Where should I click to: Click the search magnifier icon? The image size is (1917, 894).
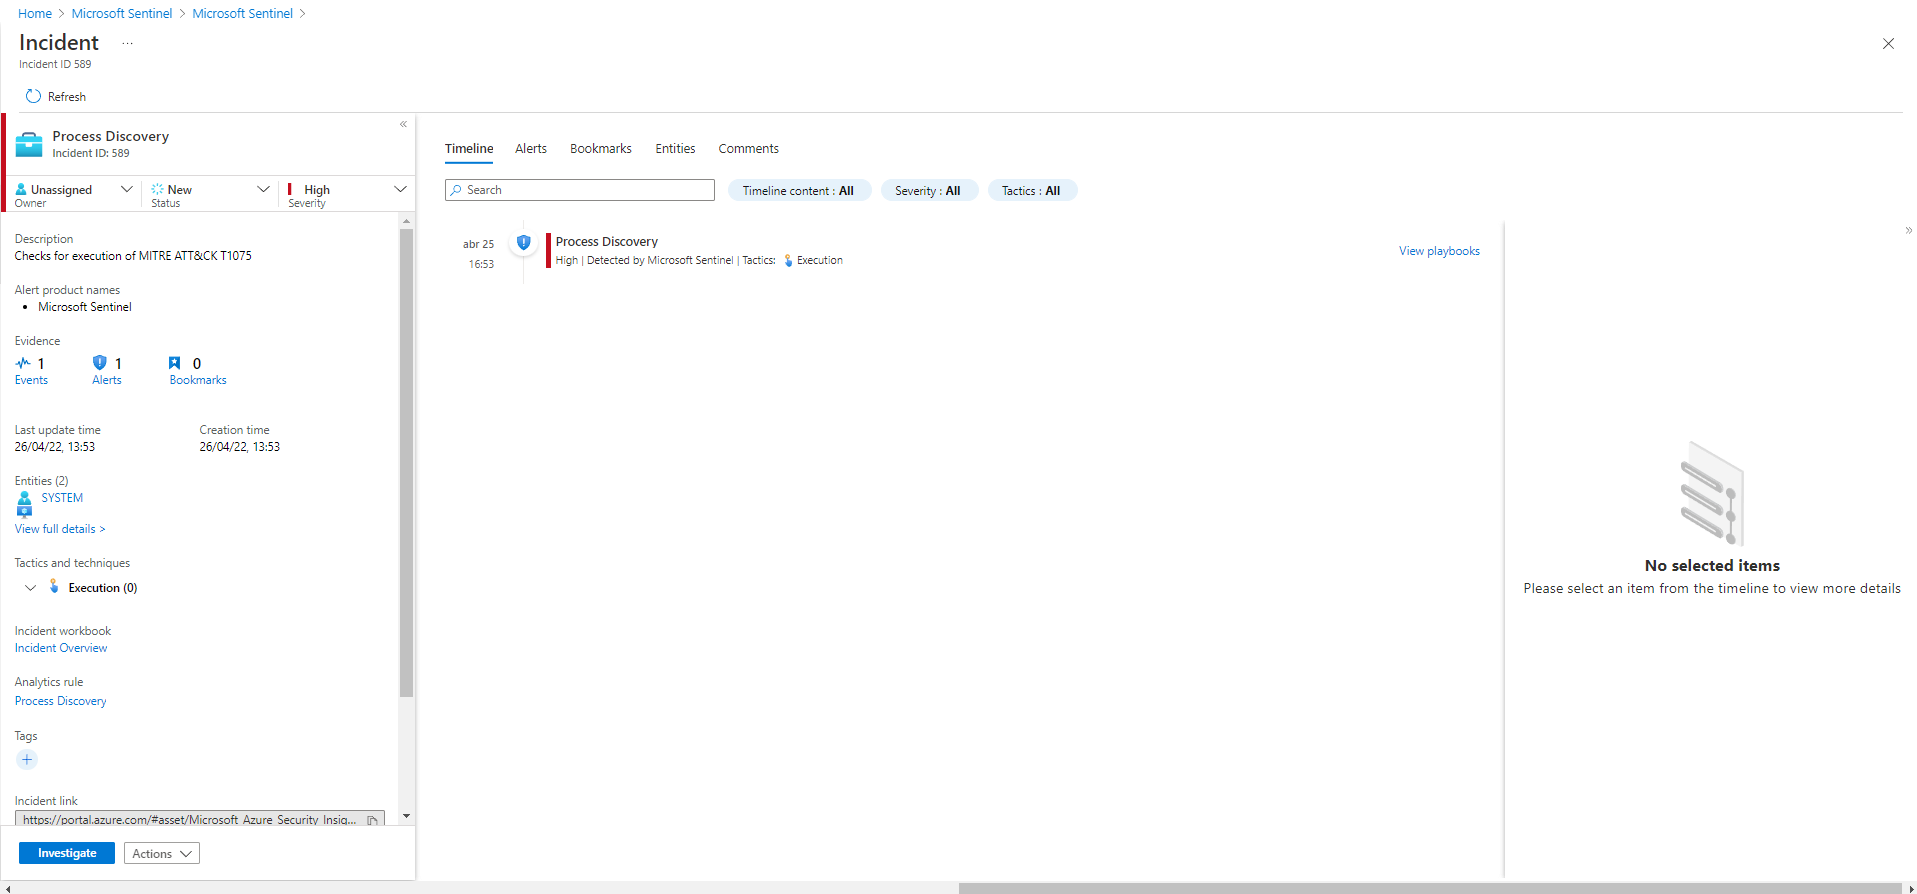click(x=456, y=190)
